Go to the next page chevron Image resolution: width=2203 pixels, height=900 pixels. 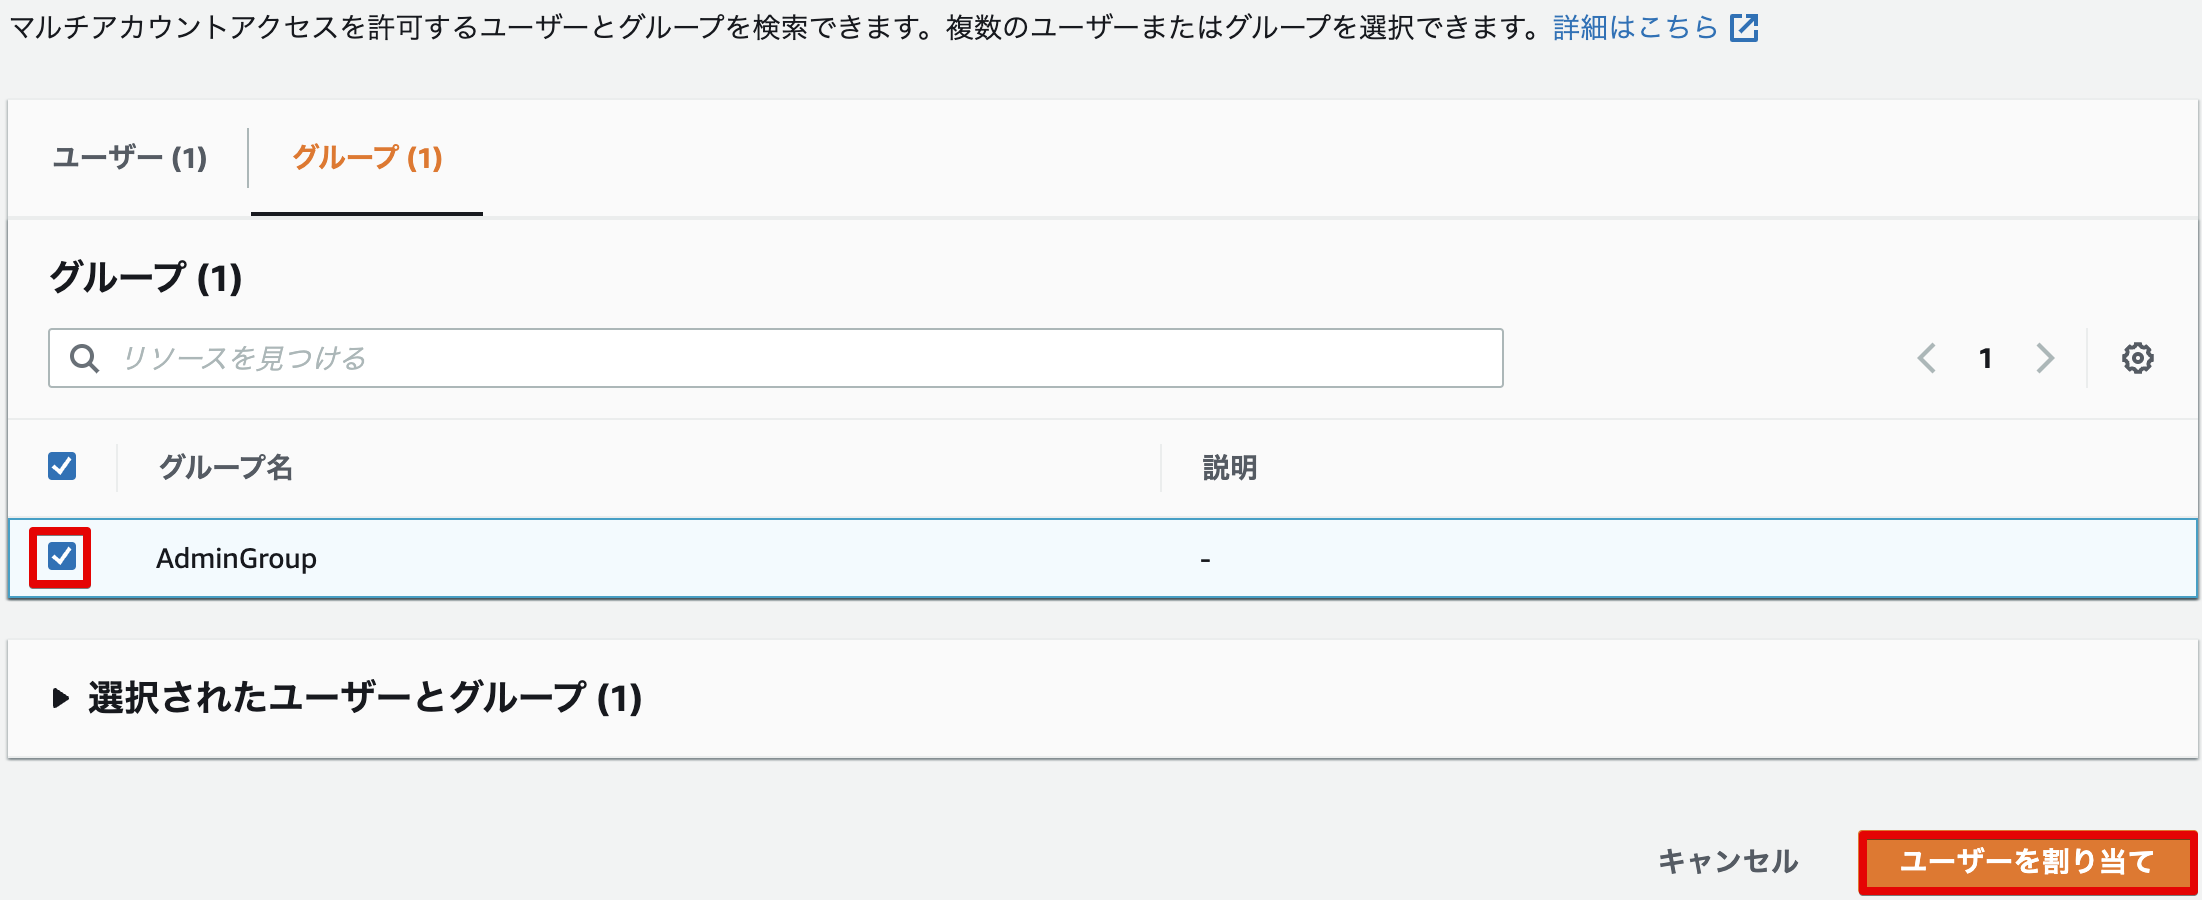pyautogui.click(x=2045, y=357)
